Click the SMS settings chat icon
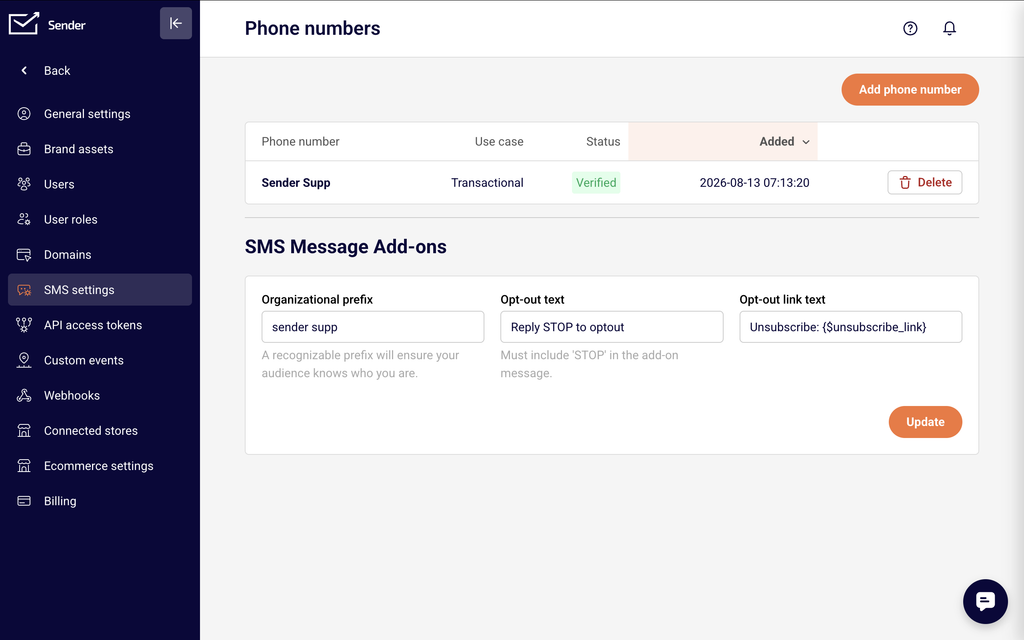The width and height of the screenshot is (1024, 640). (24, 290)
